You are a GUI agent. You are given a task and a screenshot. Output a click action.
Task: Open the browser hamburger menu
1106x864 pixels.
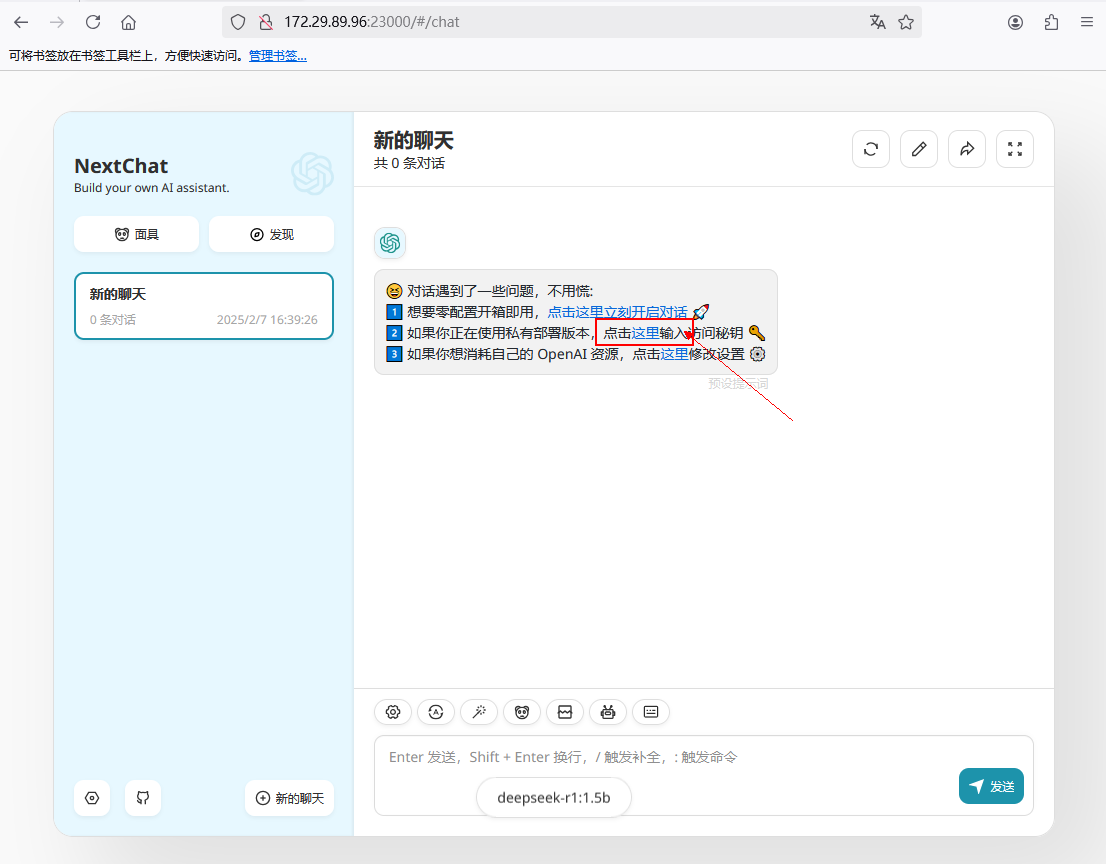point(1087,23)
